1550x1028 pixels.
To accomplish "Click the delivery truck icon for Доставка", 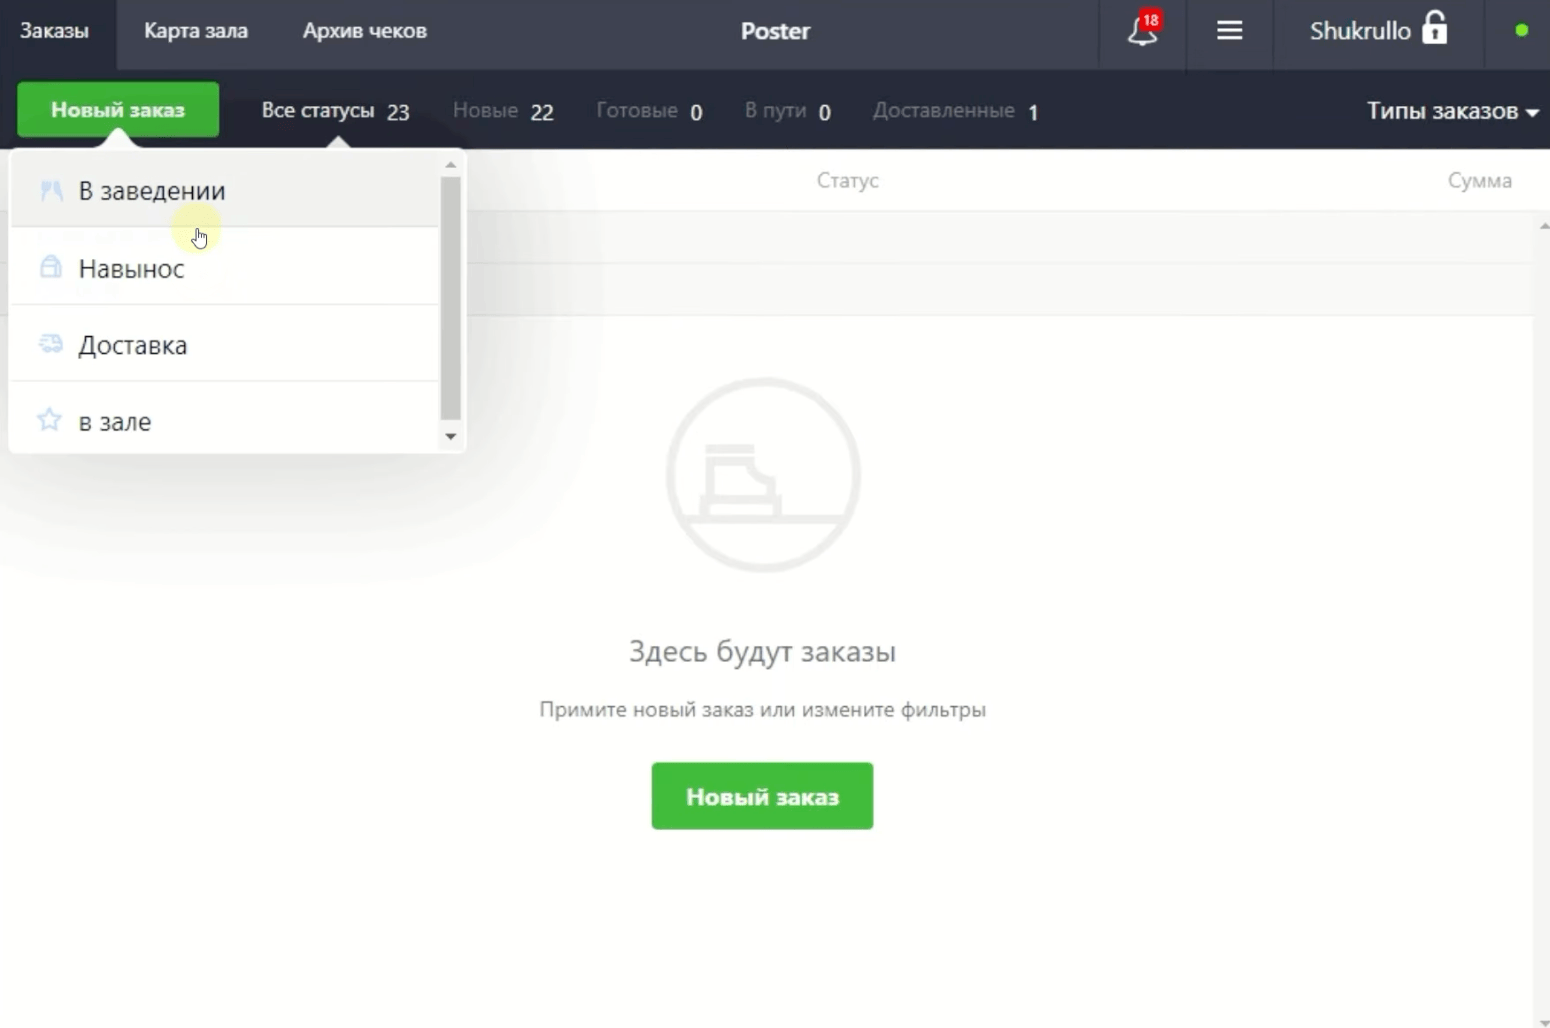I will click(x=50, y=344).
